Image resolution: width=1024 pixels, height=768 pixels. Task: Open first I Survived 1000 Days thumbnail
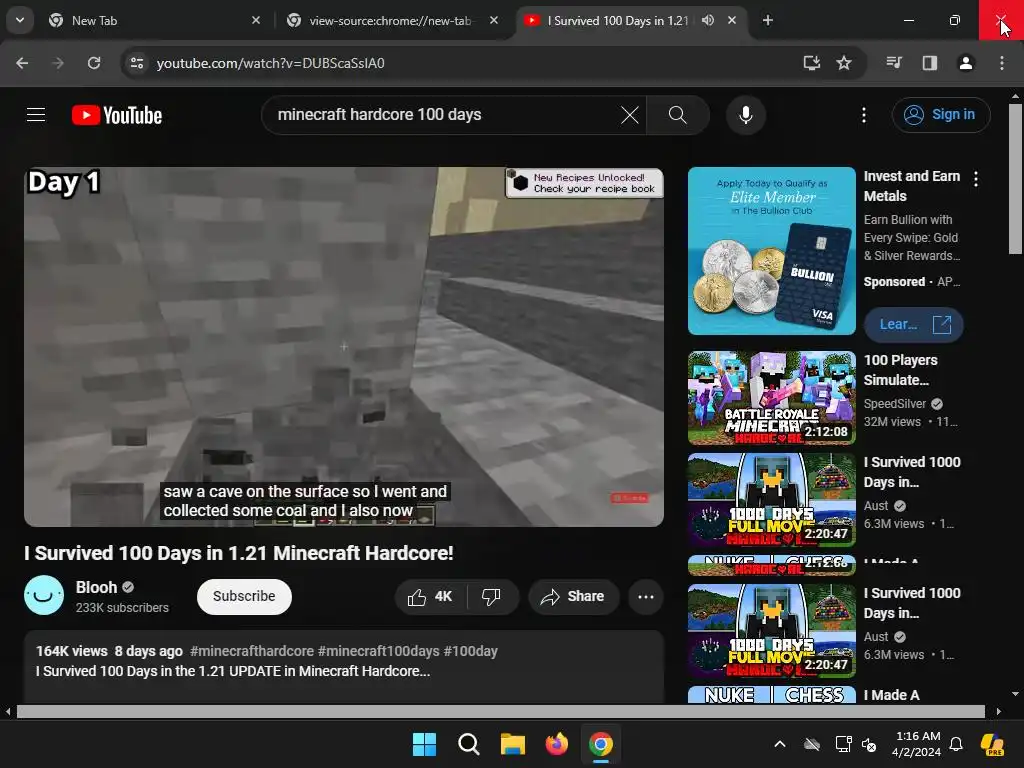pos(771,500)
